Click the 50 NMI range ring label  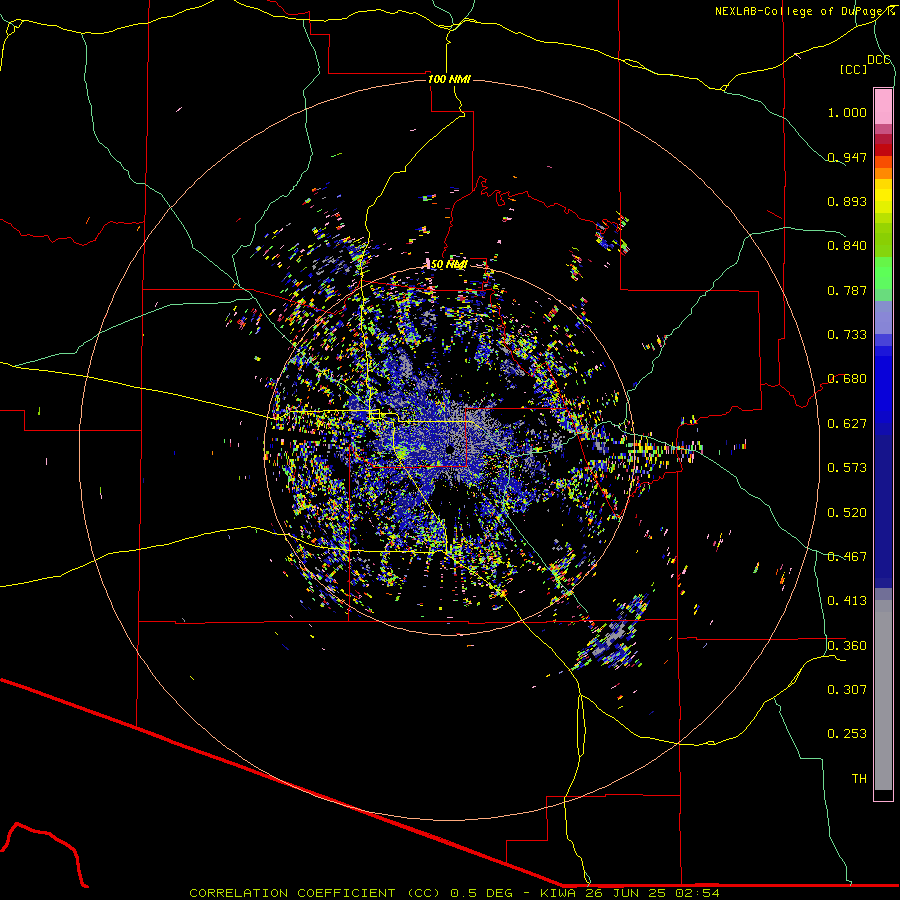click(x=449, y=265)
